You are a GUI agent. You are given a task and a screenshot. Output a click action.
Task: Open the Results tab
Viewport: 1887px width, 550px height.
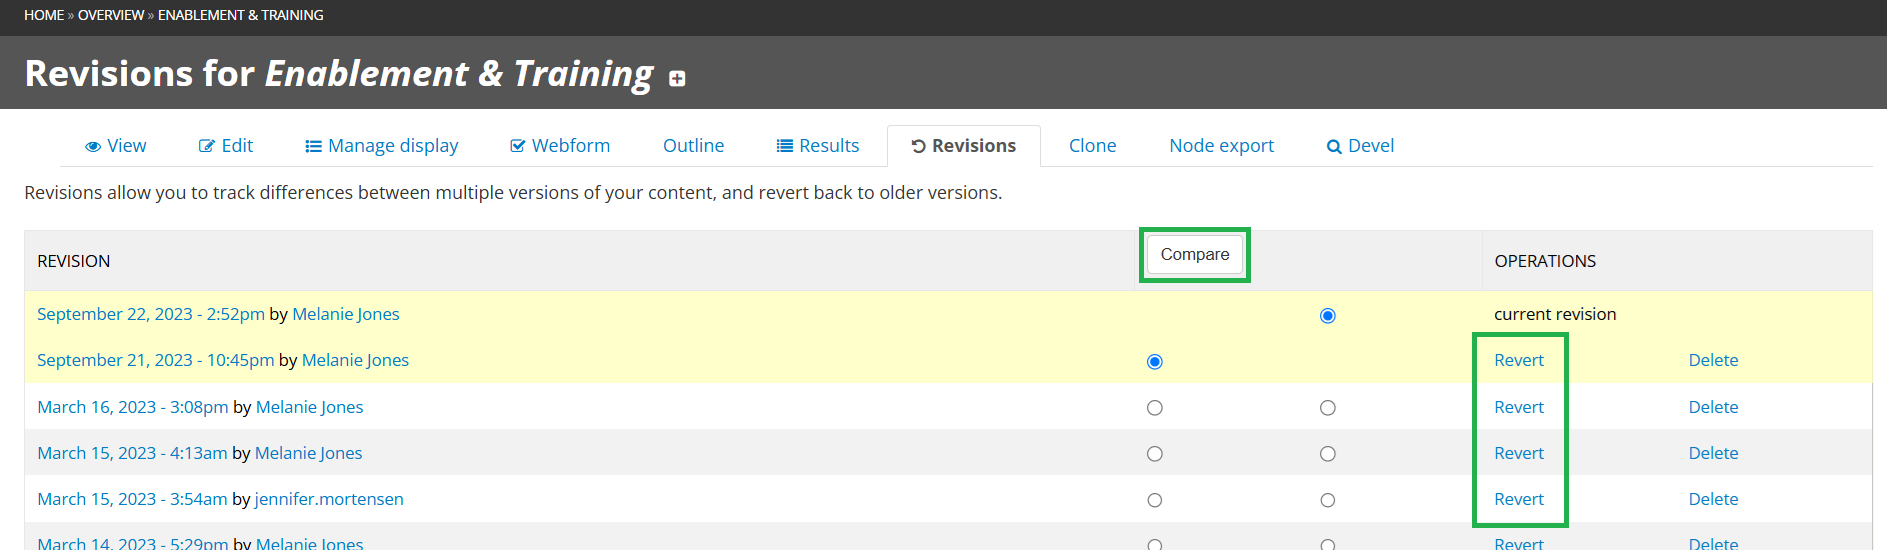pyautogui.click(x=818, y=146)
